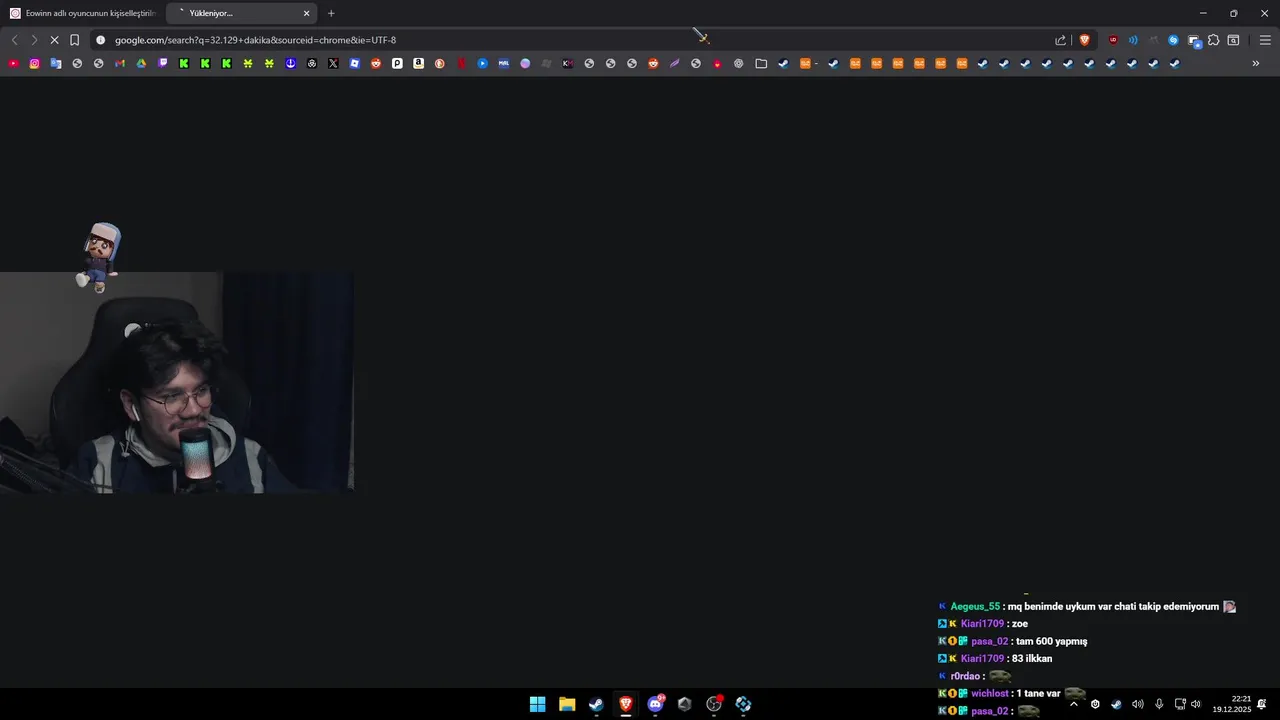Open Gmail bookmark
This screenshot has height=720, width=1280.
coord(120,63)
